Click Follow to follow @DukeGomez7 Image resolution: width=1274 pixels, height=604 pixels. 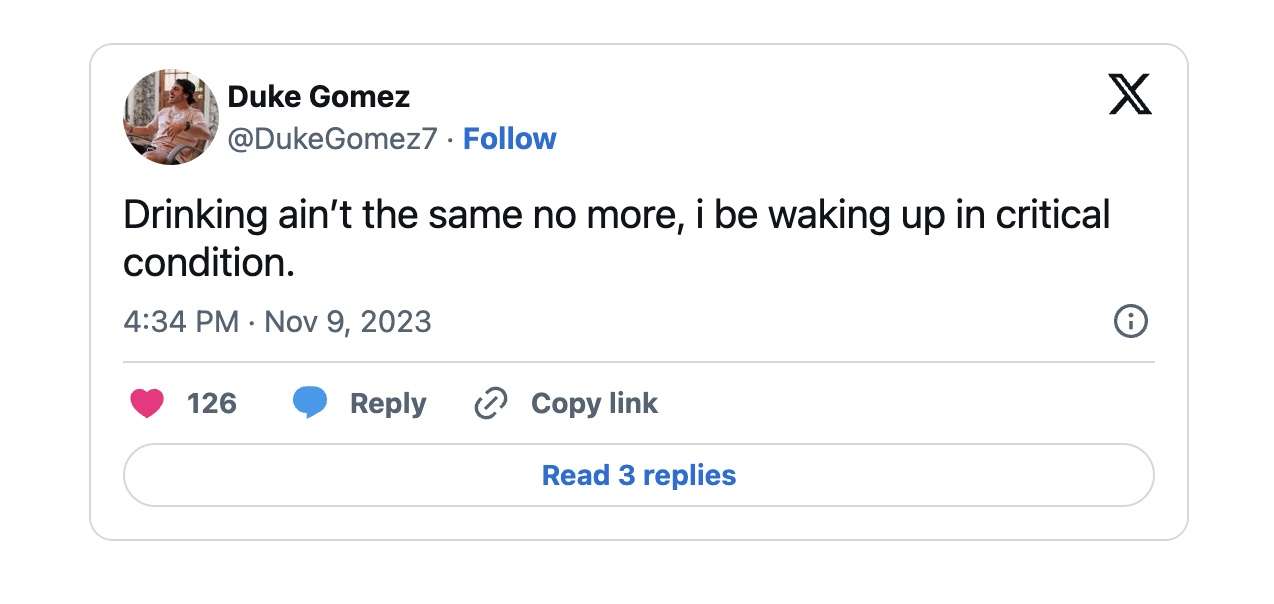coord(510,138)
